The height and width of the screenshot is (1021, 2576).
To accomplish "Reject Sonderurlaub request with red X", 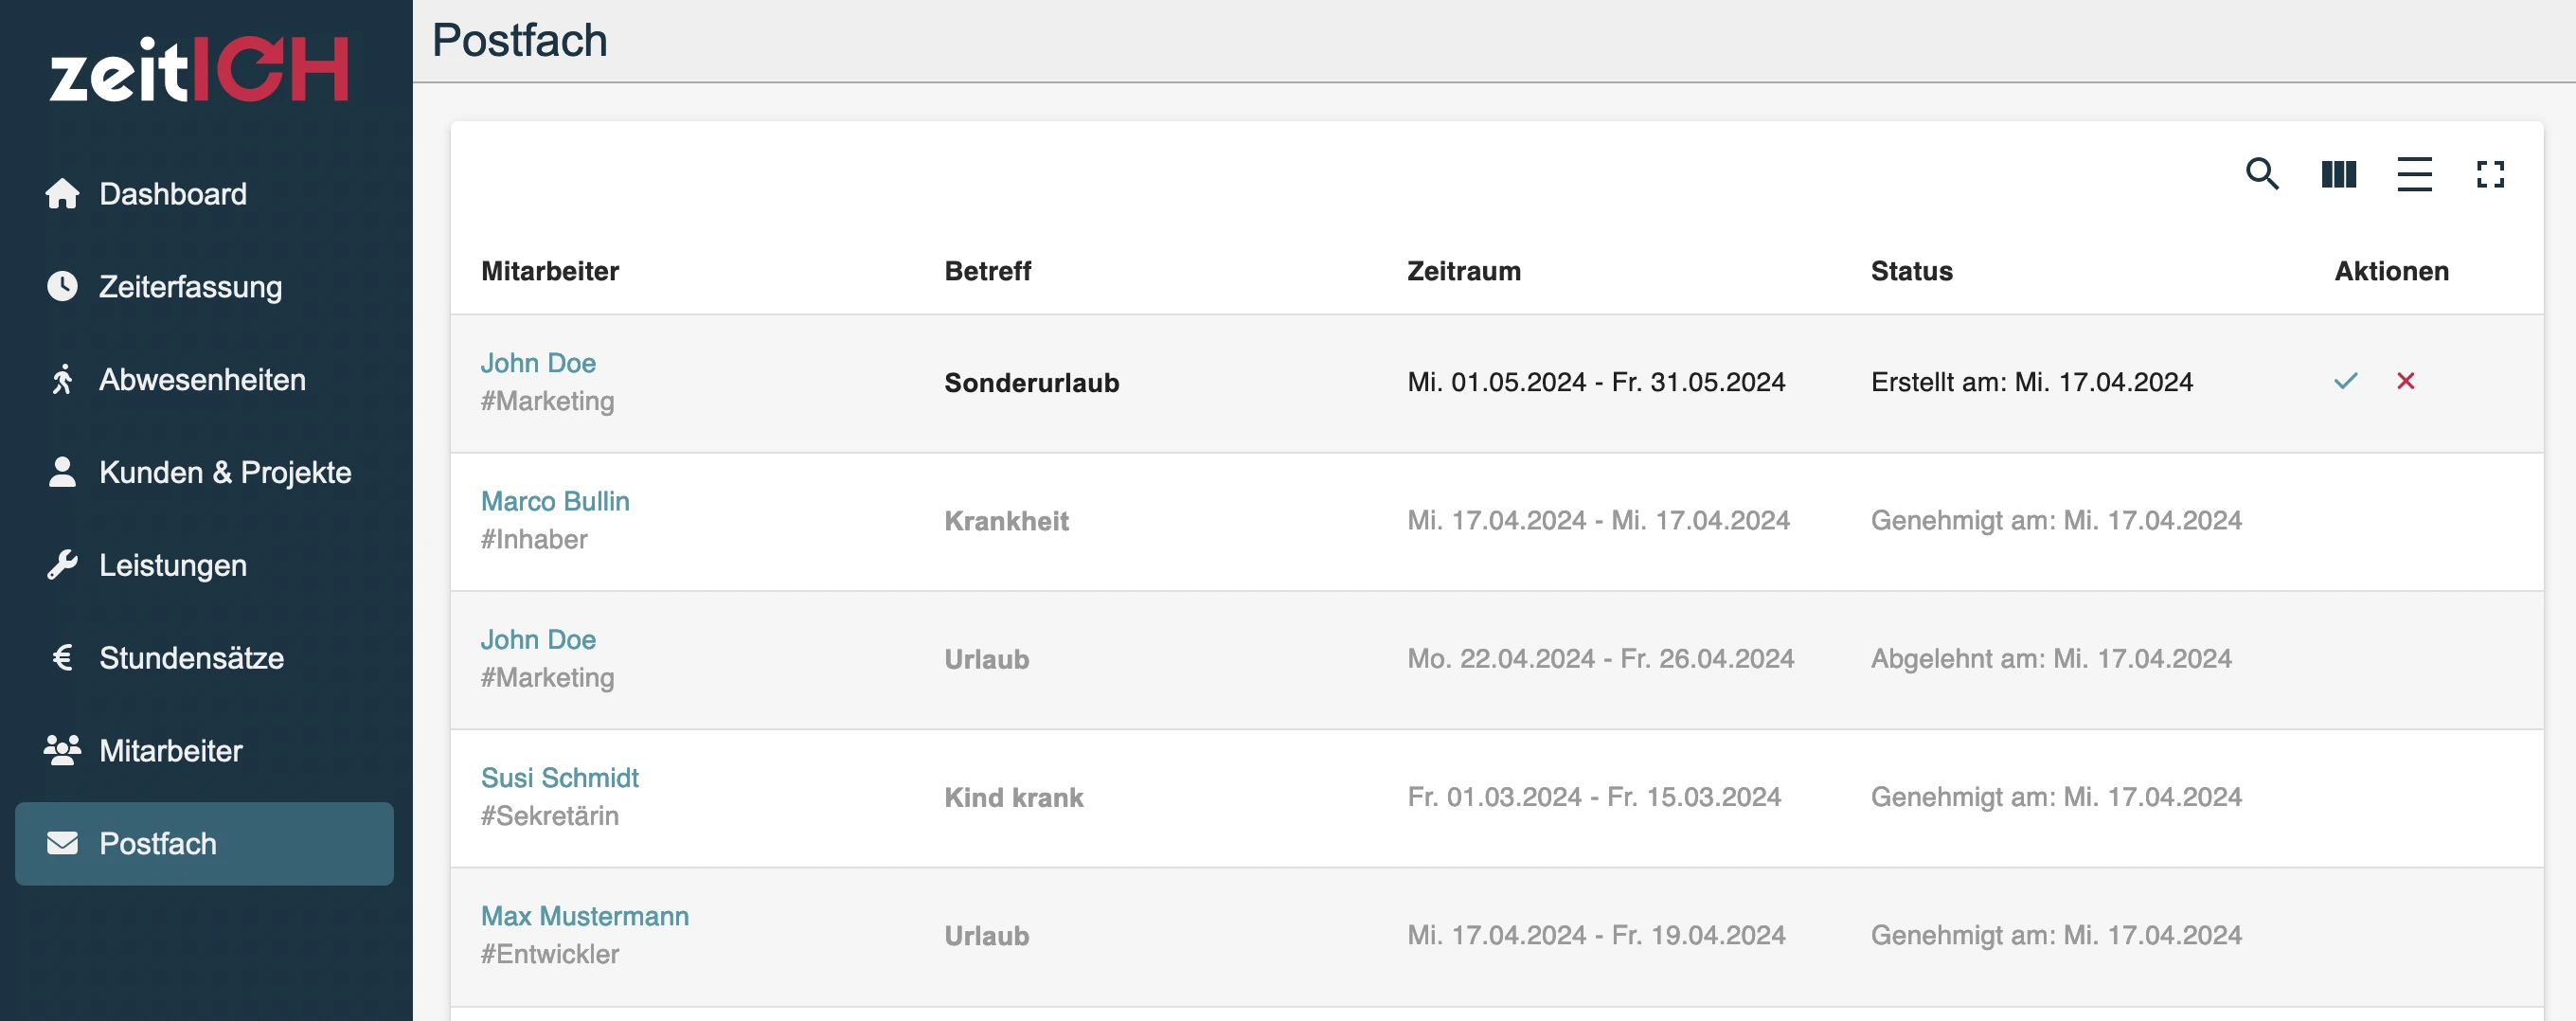I will click(2405, 381).
